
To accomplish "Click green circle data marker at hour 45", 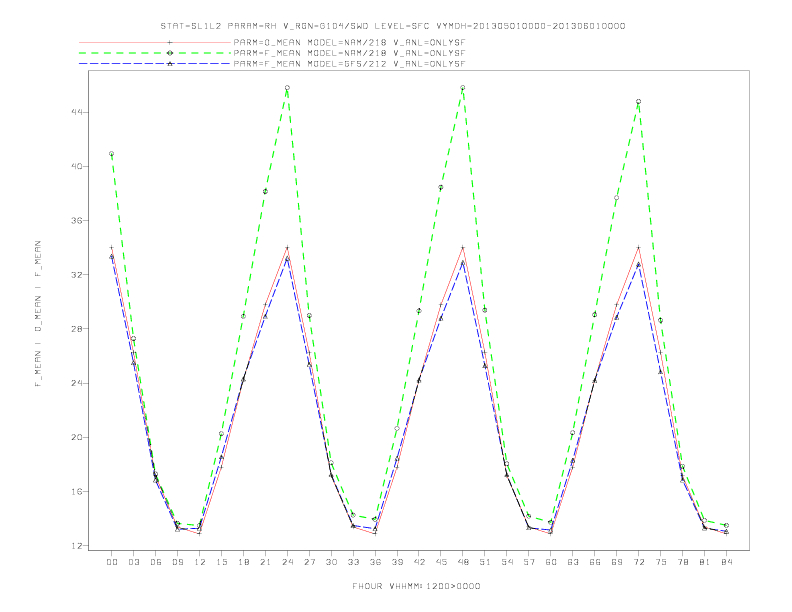I will pos(441,187).
